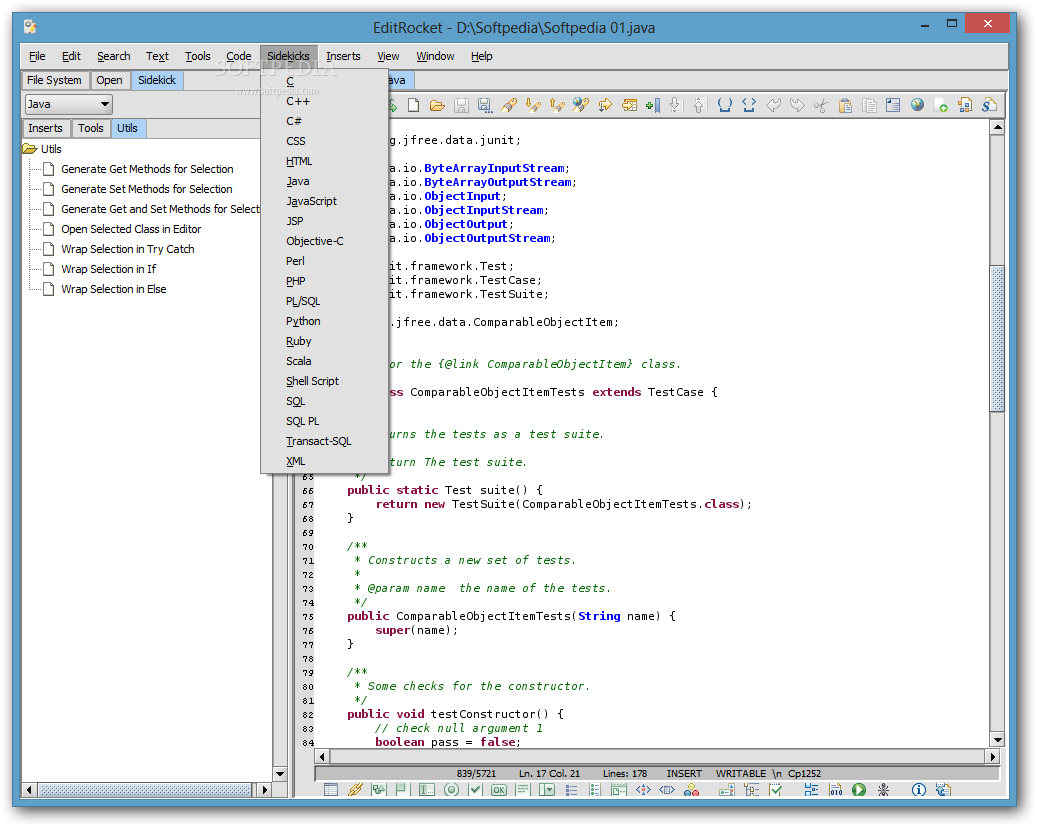Open the language dropdown showing Java
Viewport: 1037px width, 827px height.
click(69, 104)
